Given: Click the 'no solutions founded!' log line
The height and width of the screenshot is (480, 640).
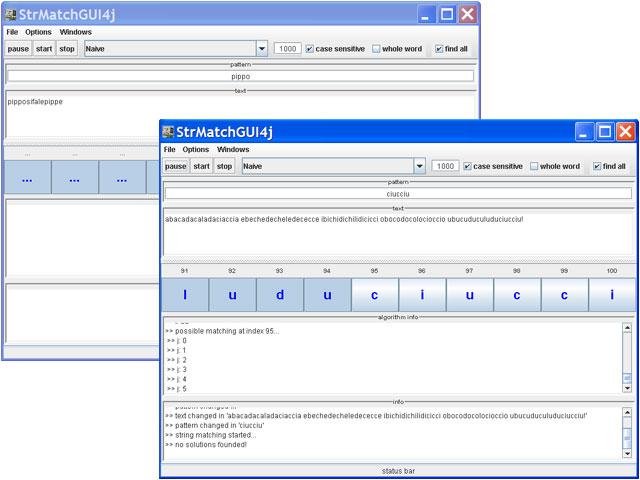Looking at the screenshot, I should 206,444.
